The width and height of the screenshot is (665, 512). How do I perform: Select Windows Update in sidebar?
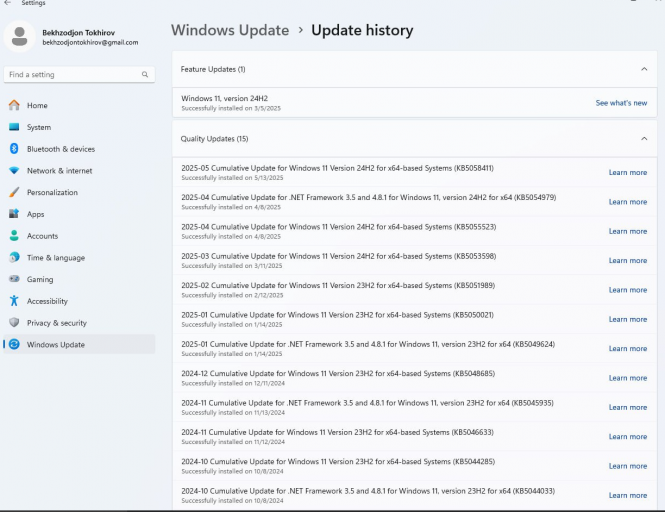pos(79,344)
